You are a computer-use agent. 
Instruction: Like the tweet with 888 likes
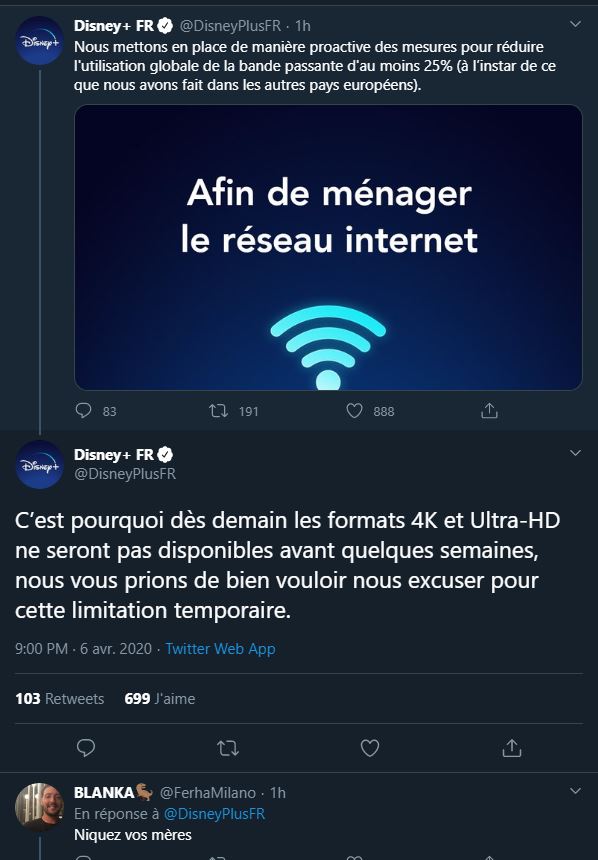tap(354, 411)
